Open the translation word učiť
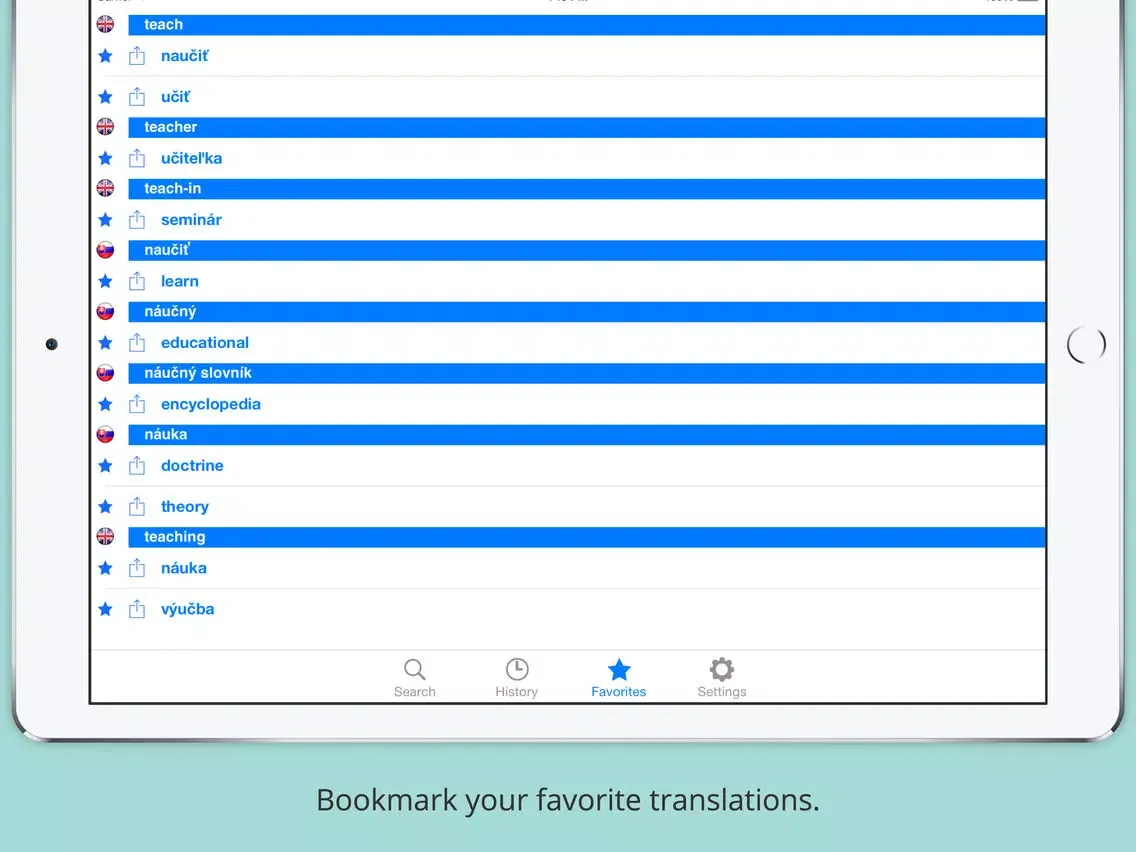1136x852 pixels. point(175,96)
